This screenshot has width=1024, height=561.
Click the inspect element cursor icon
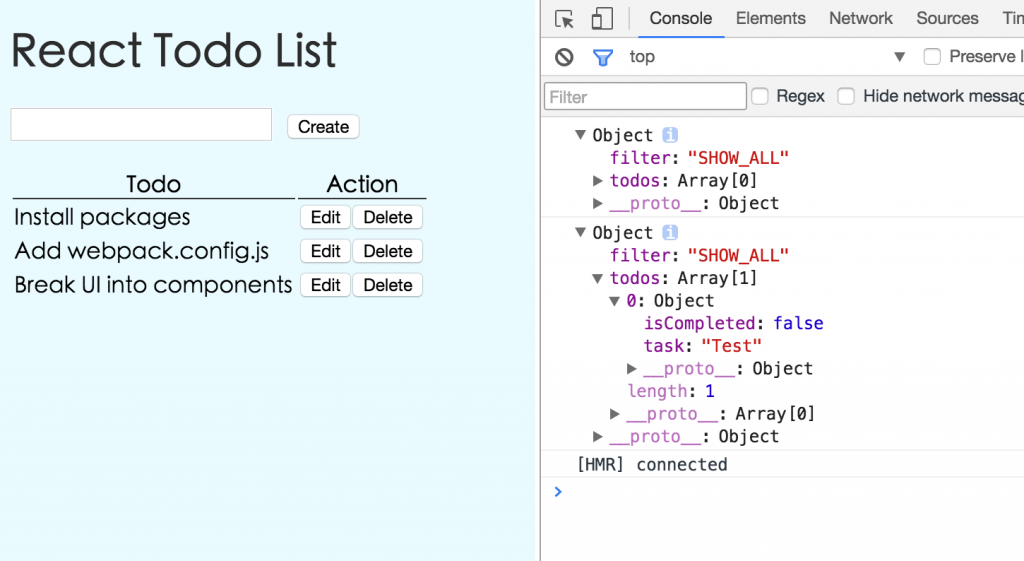pyautogui.click(x=565, y=19)
